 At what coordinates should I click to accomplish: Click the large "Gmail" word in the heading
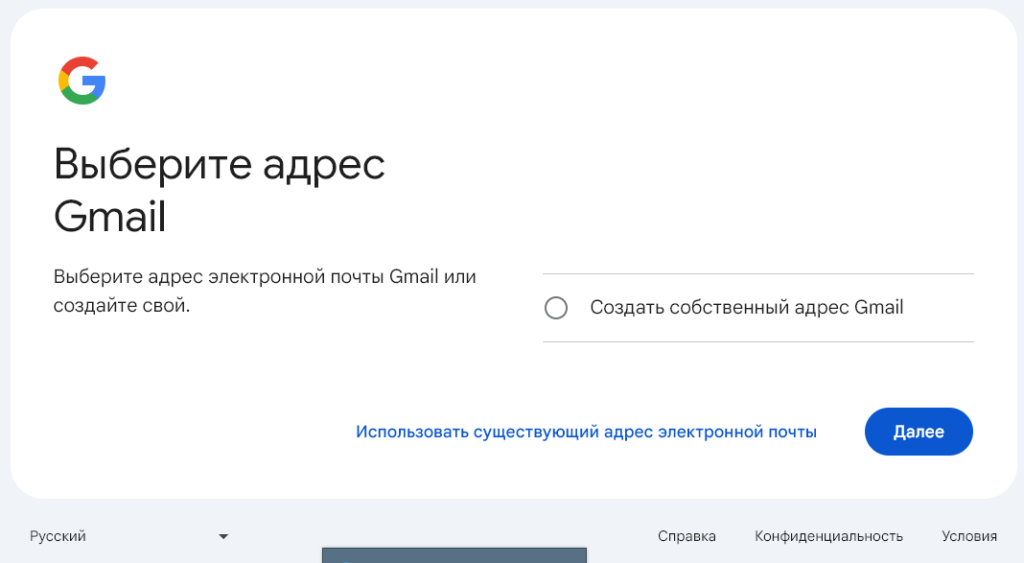coord(110,217)
